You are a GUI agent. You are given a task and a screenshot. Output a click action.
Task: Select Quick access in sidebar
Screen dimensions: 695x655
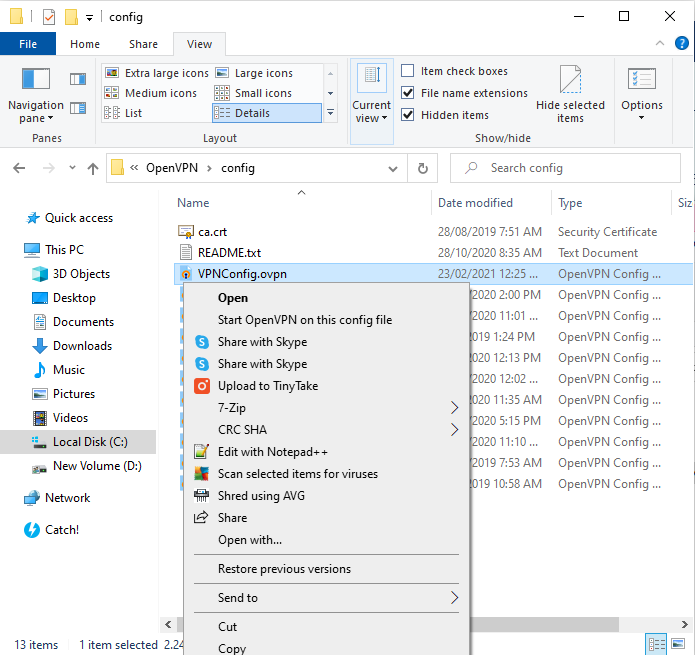79,218
